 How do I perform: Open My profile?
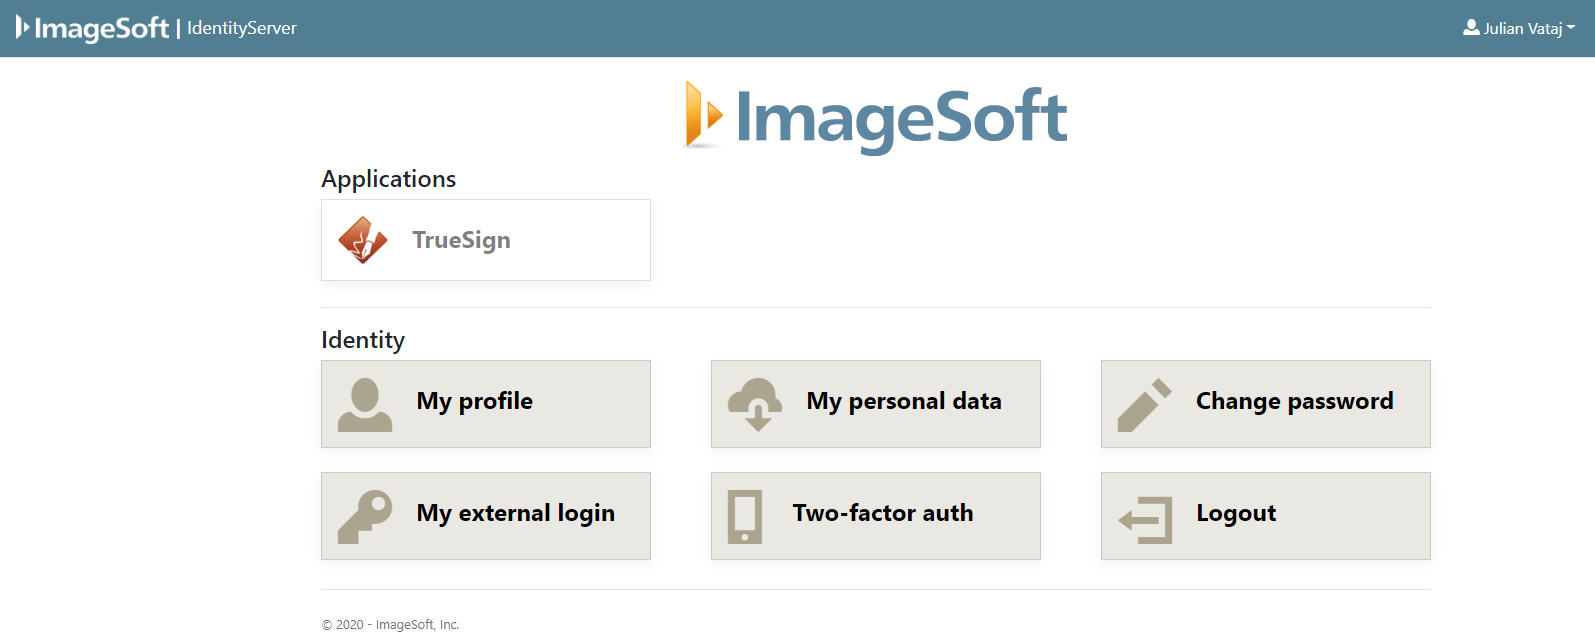(486, 404)
